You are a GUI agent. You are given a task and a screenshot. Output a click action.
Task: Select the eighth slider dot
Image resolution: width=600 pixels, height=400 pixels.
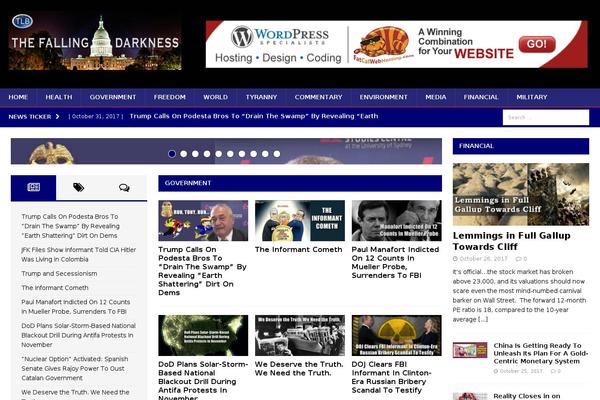click(x=253, y=154)
